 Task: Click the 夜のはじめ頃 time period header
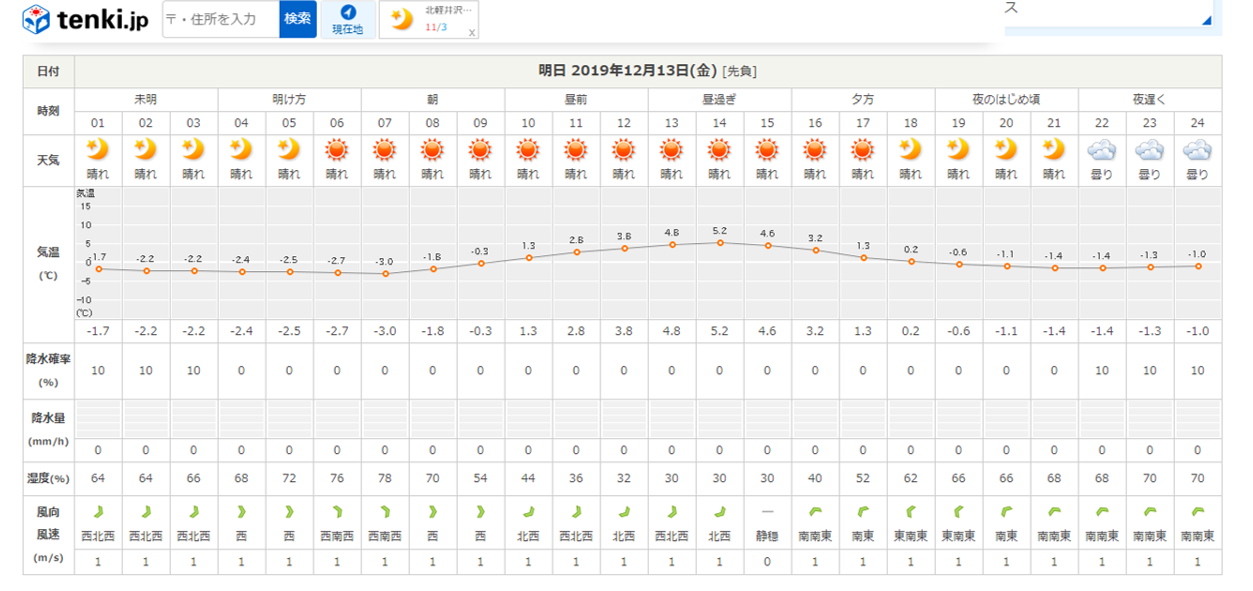(1006, 100)
